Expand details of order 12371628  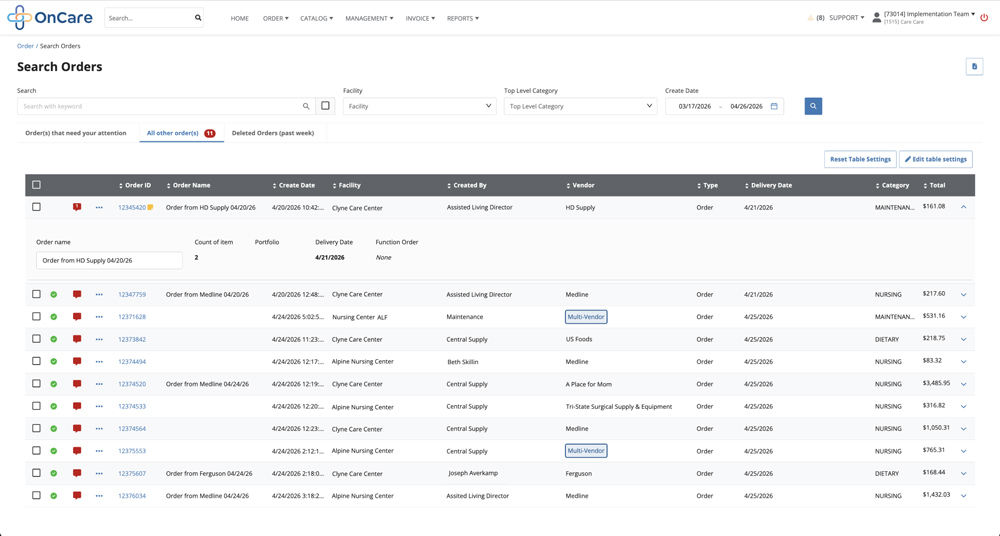(964, 317)
